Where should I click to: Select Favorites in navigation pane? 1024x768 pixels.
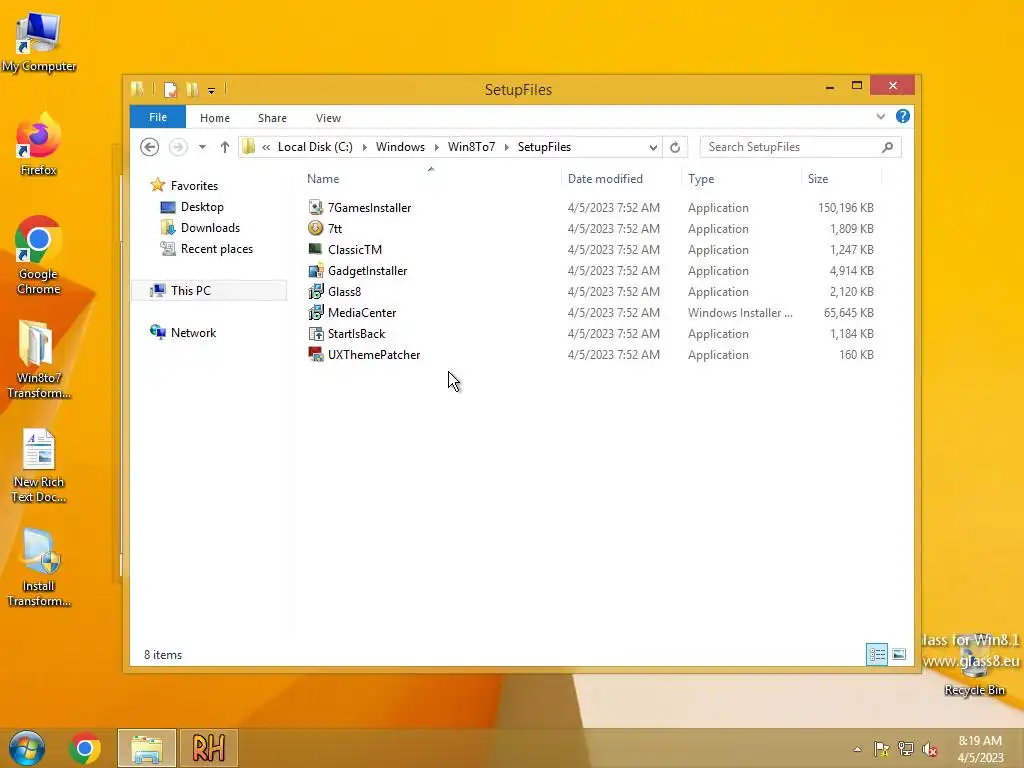[x=195, y=186]
